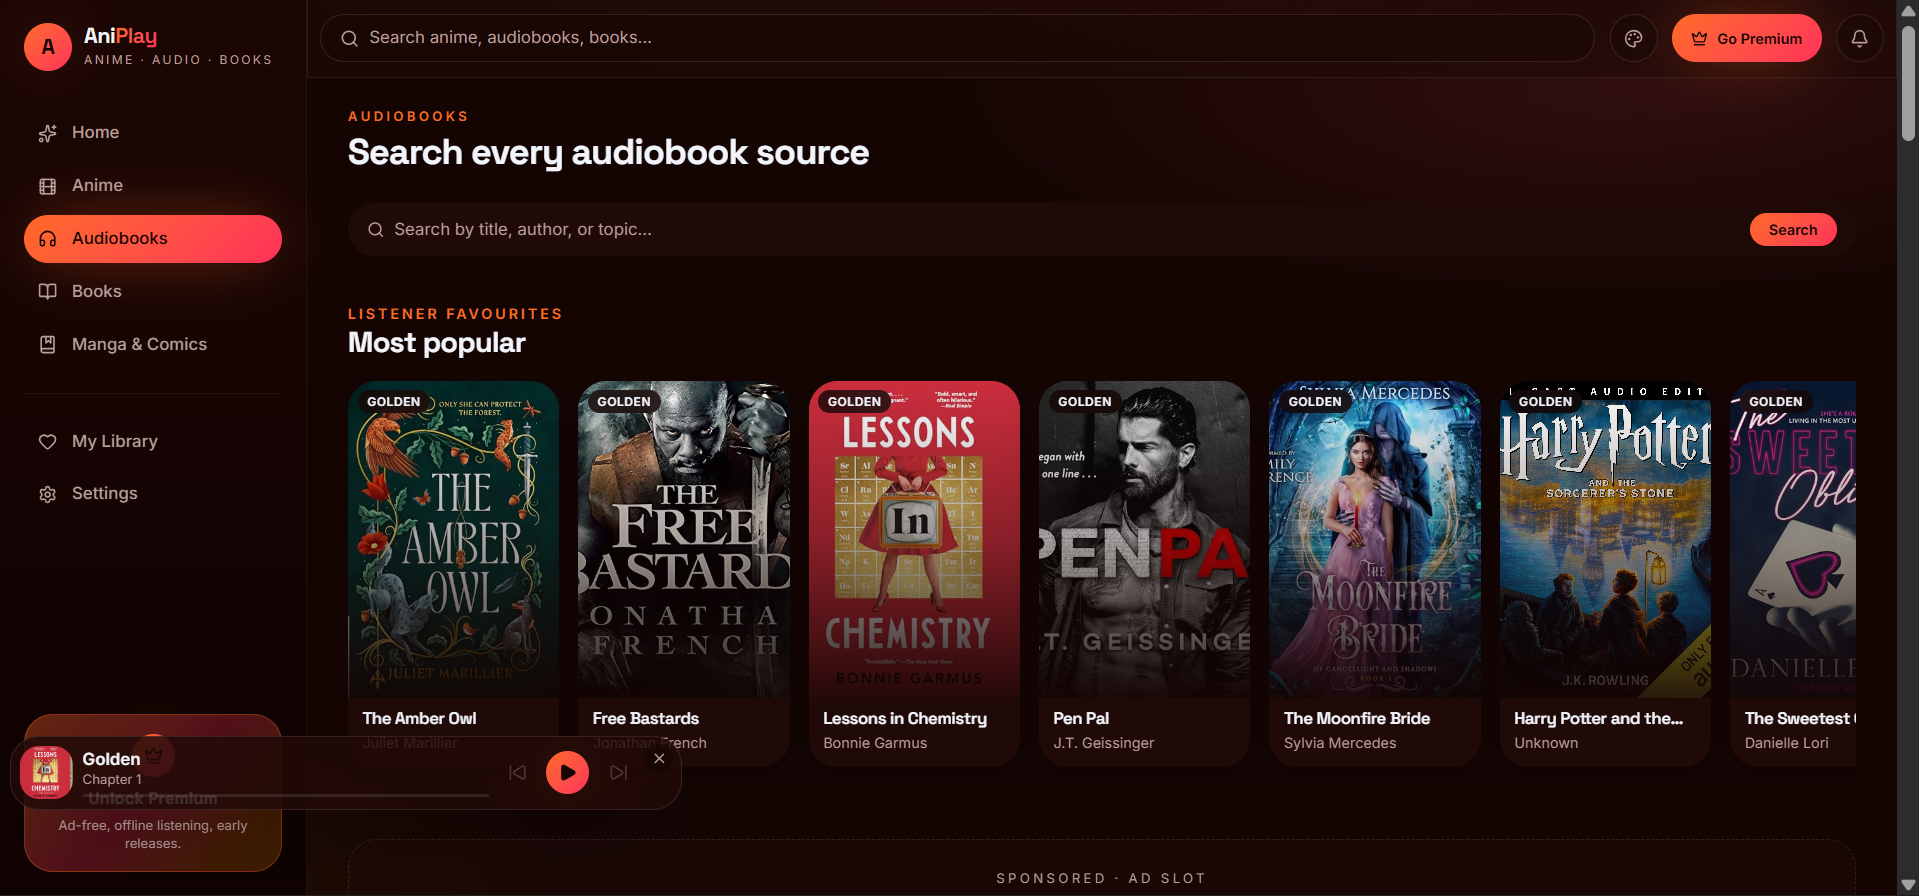The image size is (1919, 896).
Task: Click the AniPlay logo avatar
Action: point(48,47)
